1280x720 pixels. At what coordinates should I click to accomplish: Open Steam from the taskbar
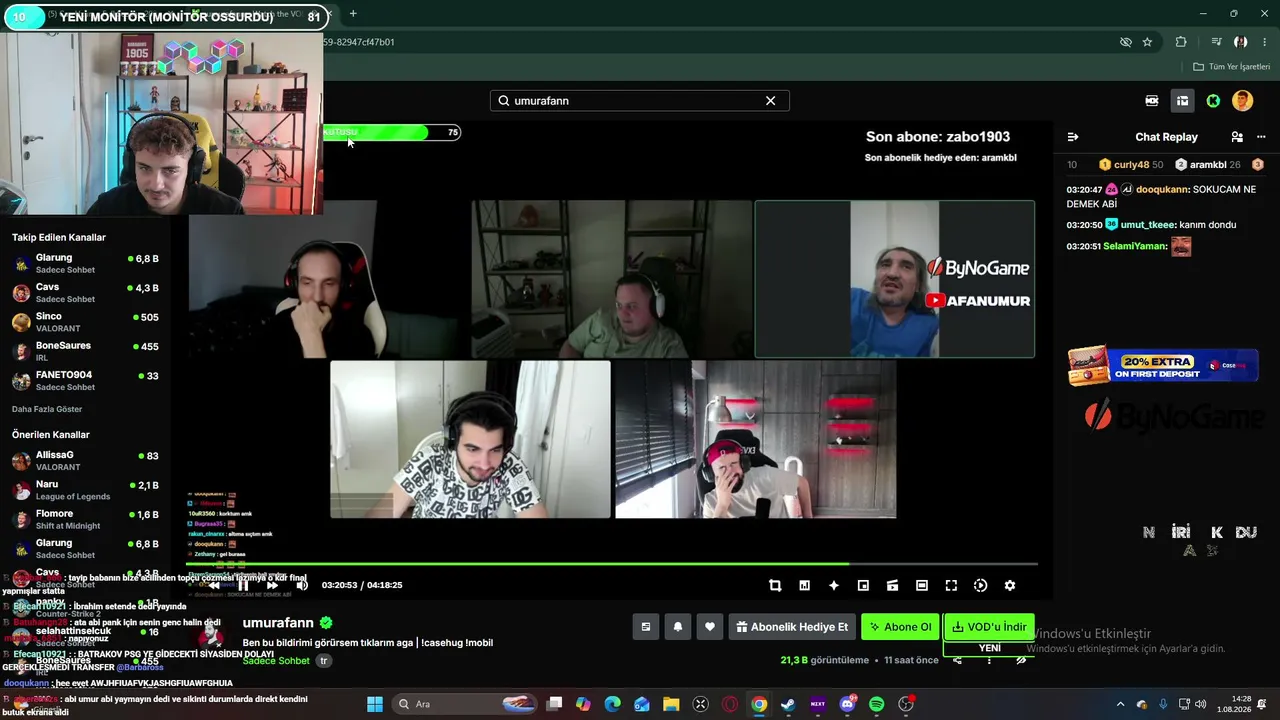788,705
